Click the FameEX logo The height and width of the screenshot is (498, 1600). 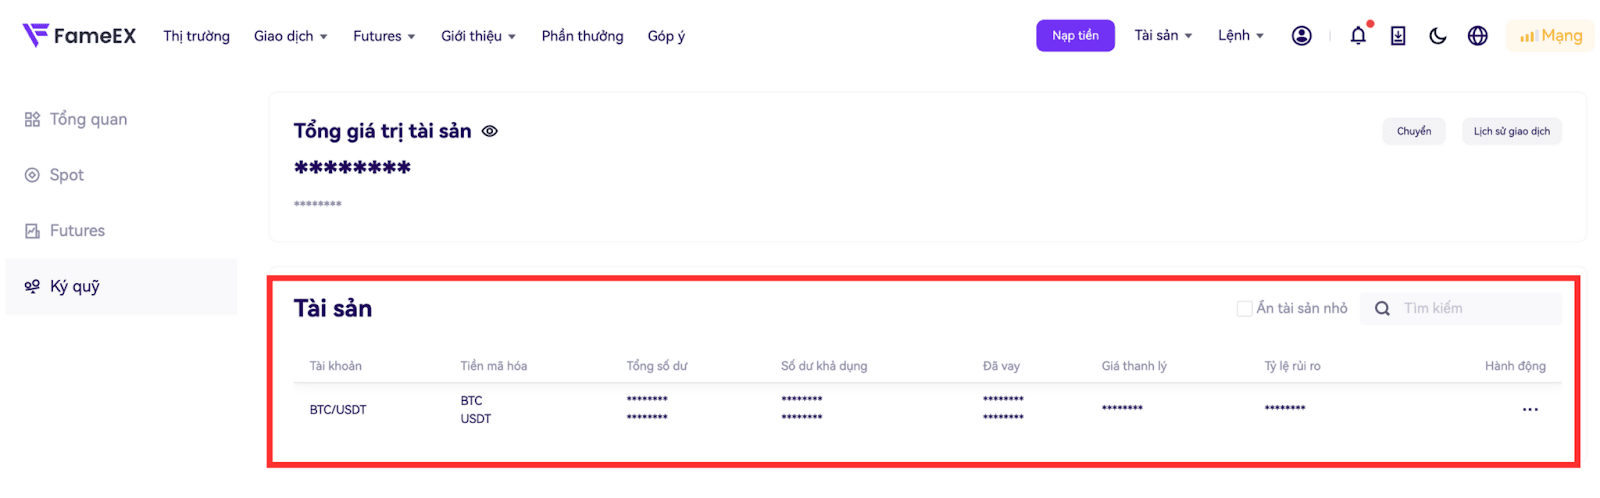(79, 36)
